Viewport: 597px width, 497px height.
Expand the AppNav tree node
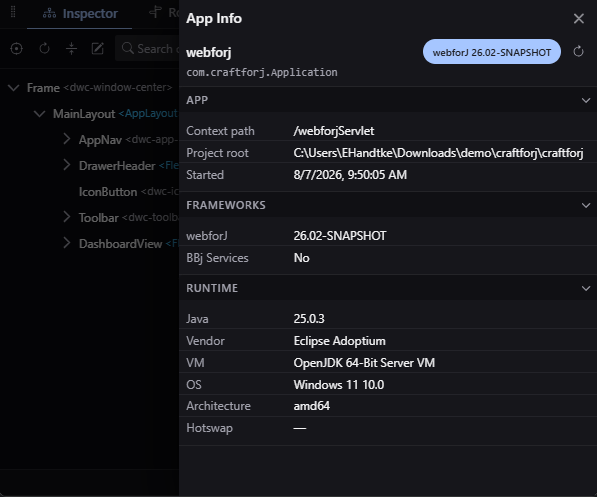point(67,139)
